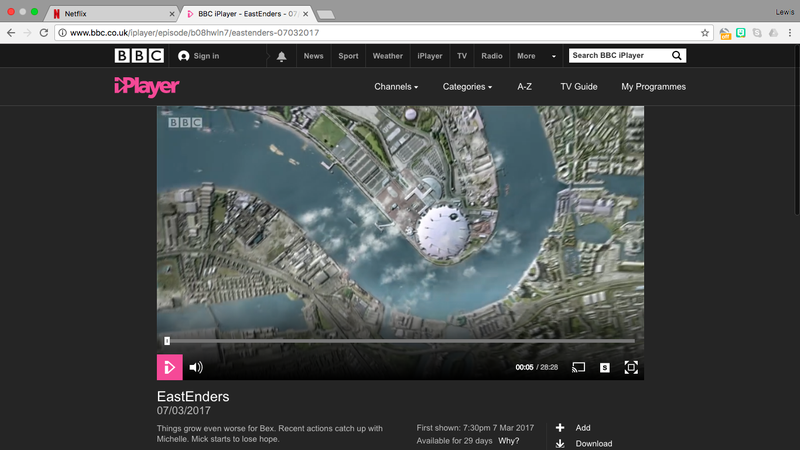Expand the Categories dropdown
800x450 pixels.
[467, 87]
